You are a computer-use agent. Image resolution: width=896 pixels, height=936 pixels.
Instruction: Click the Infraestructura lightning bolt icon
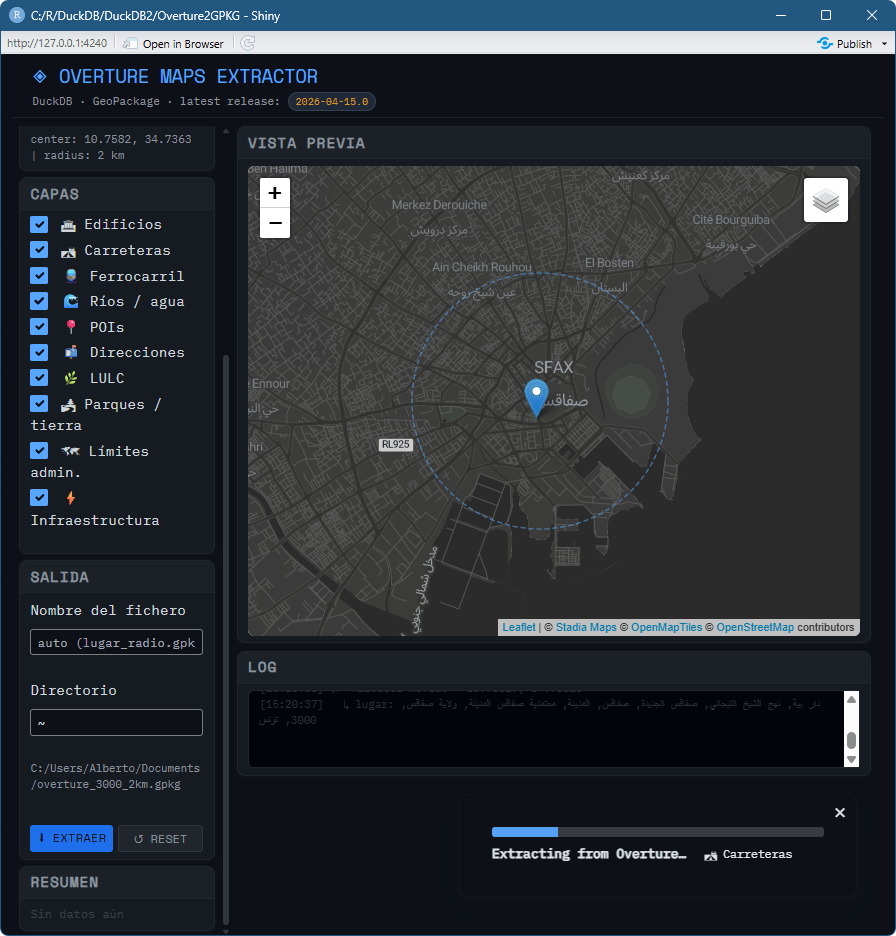(70, 497)
